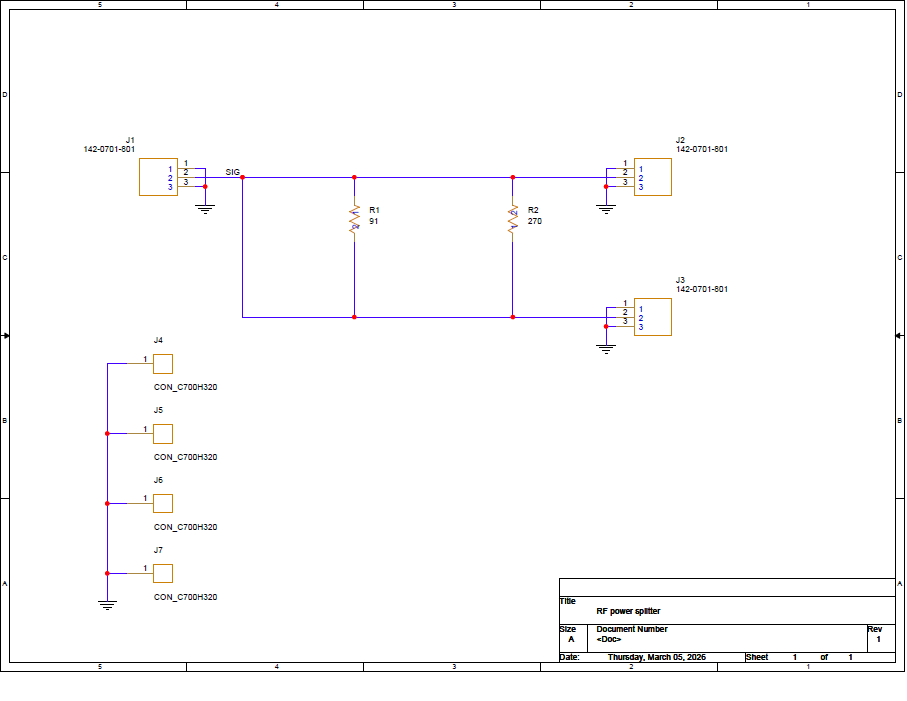Click the ground symbol below J1

point(205,209)
